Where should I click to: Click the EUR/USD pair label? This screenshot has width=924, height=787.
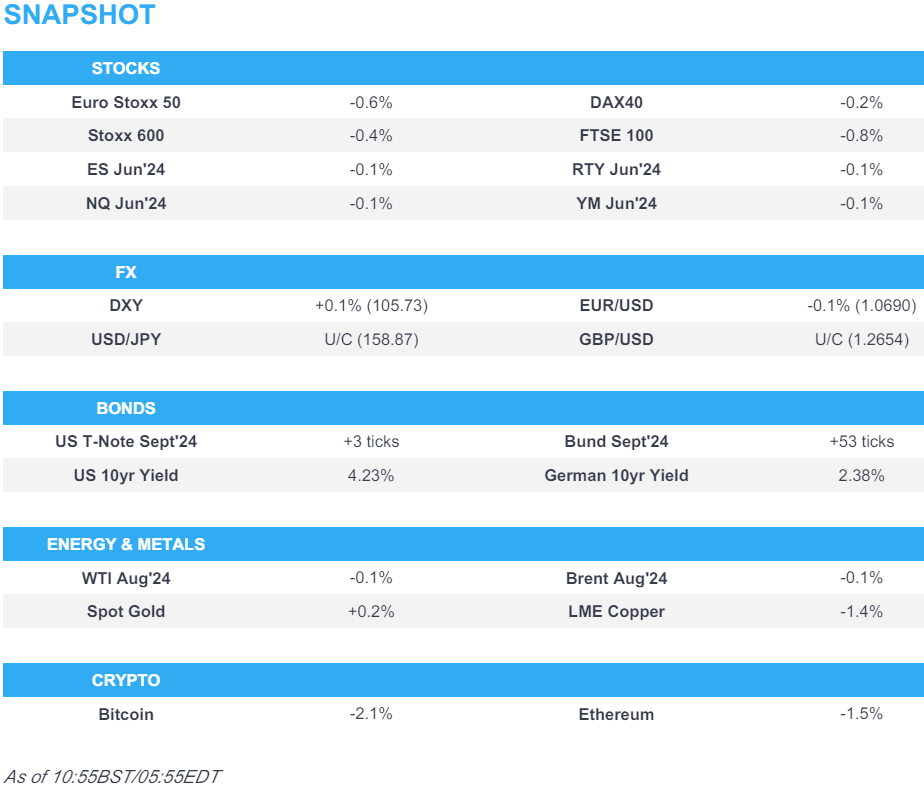(616, 306)
